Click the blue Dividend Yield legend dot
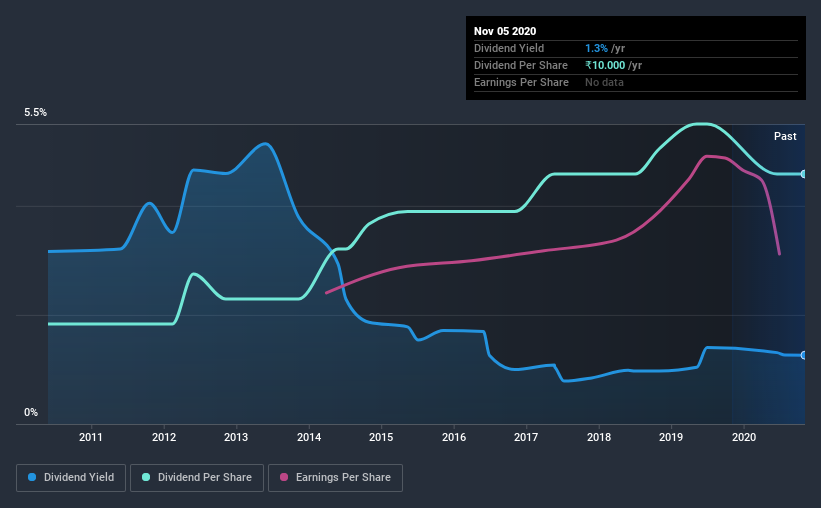821x508 pixels. click(x=32, y=477)
